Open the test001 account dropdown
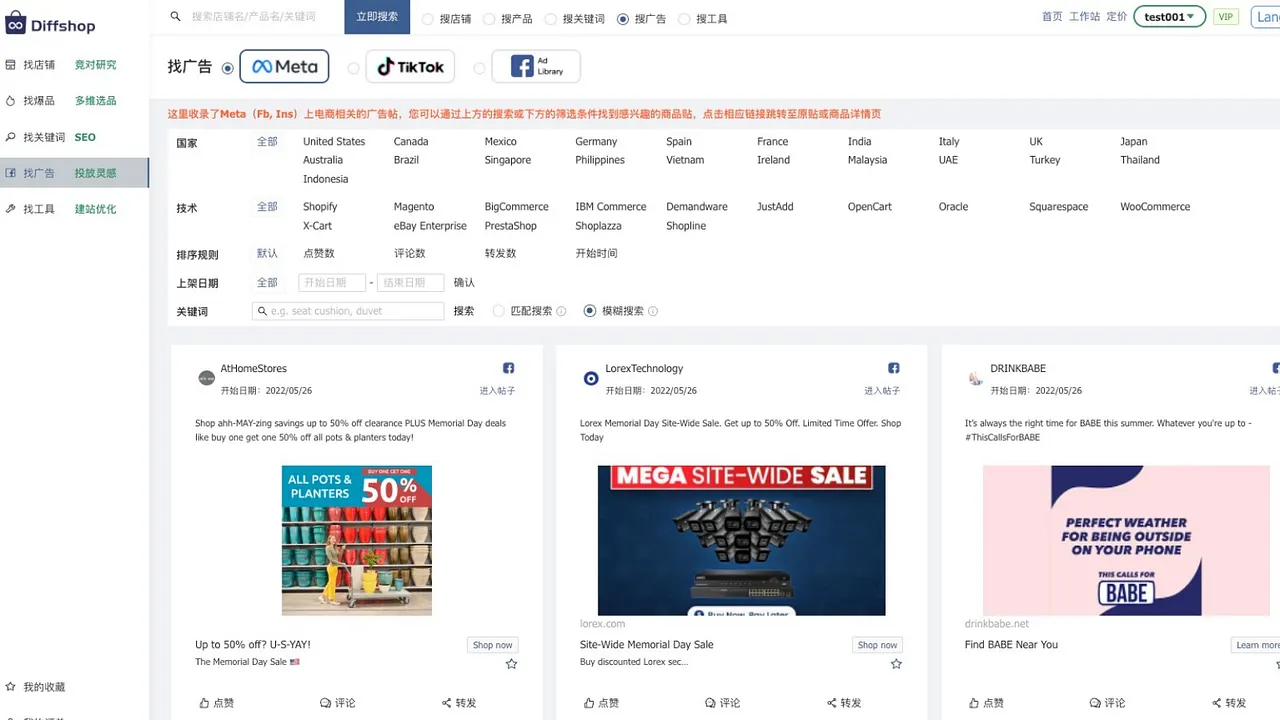This screenshot has height=720, width=1280. point(1169,17)
